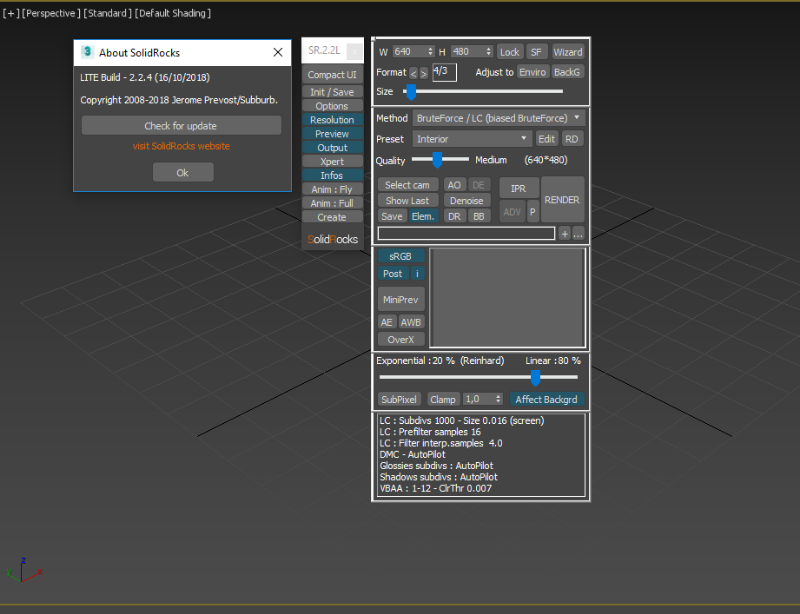Adjust resolution to BackG
The width and height of the screenshot is (800, 614).
[x=567, y=72]
